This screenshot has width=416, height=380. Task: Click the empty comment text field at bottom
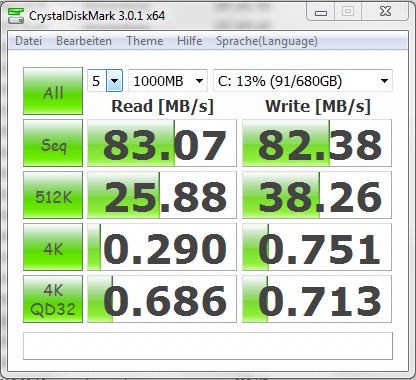(x=208, y=346)
